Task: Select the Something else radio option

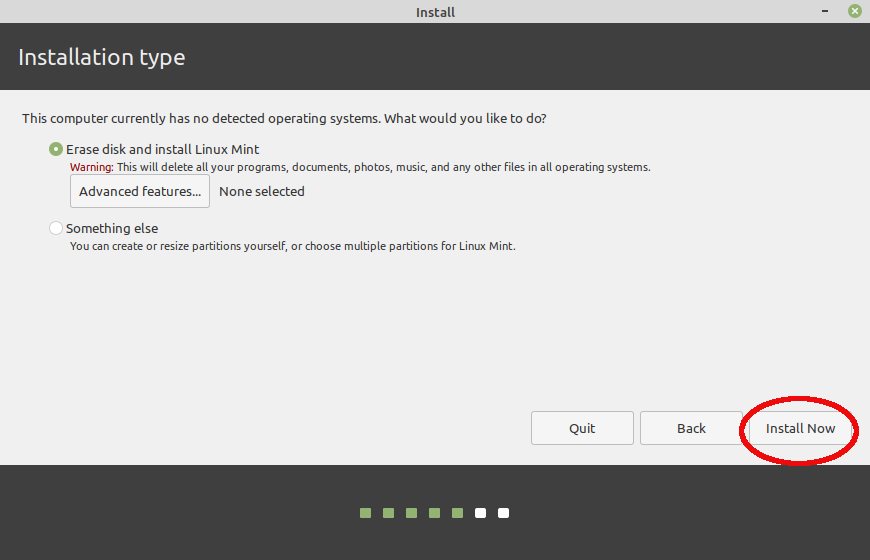Action: point(56,228)
